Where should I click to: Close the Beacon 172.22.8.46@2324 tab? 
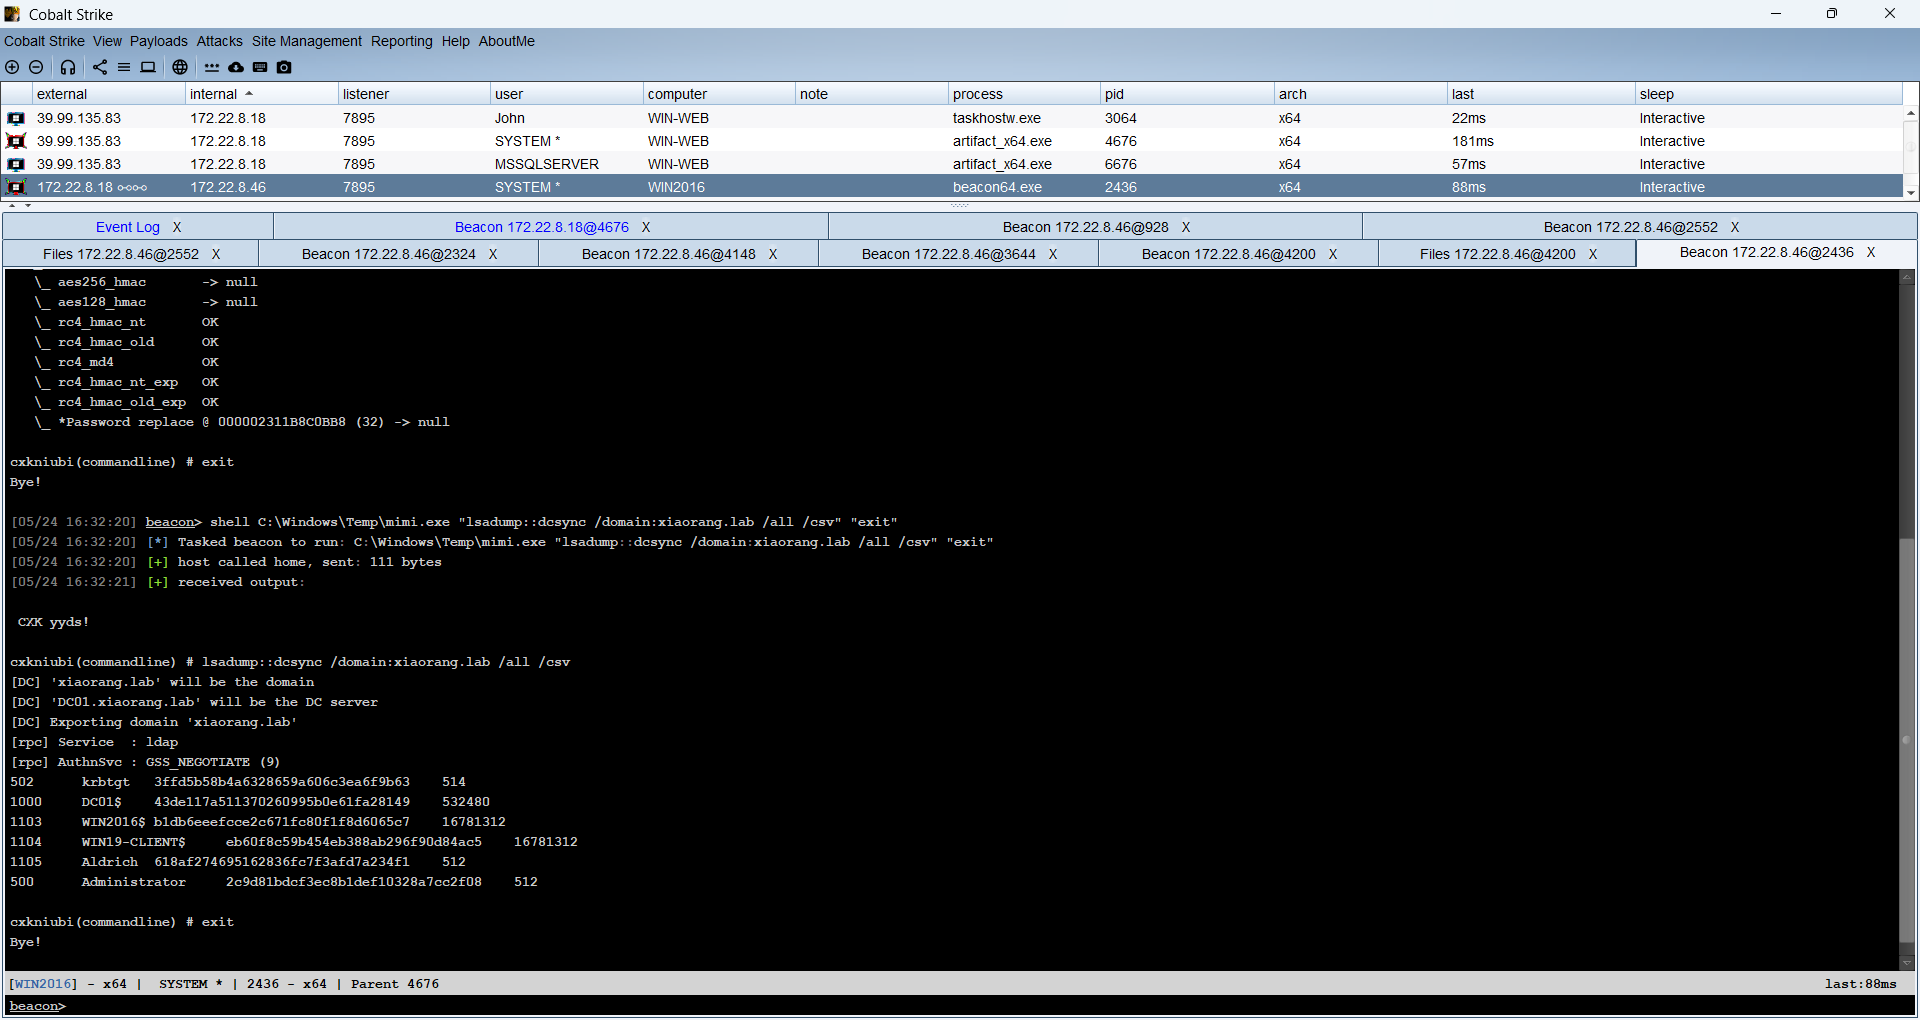[x=493, y=254]
